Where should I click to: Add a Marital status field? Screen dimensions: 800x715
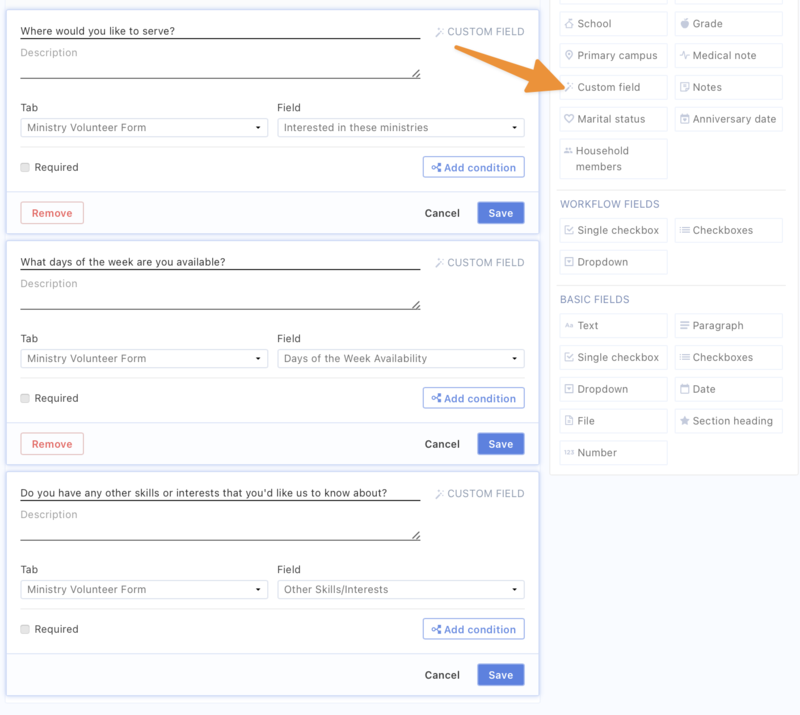612,119
